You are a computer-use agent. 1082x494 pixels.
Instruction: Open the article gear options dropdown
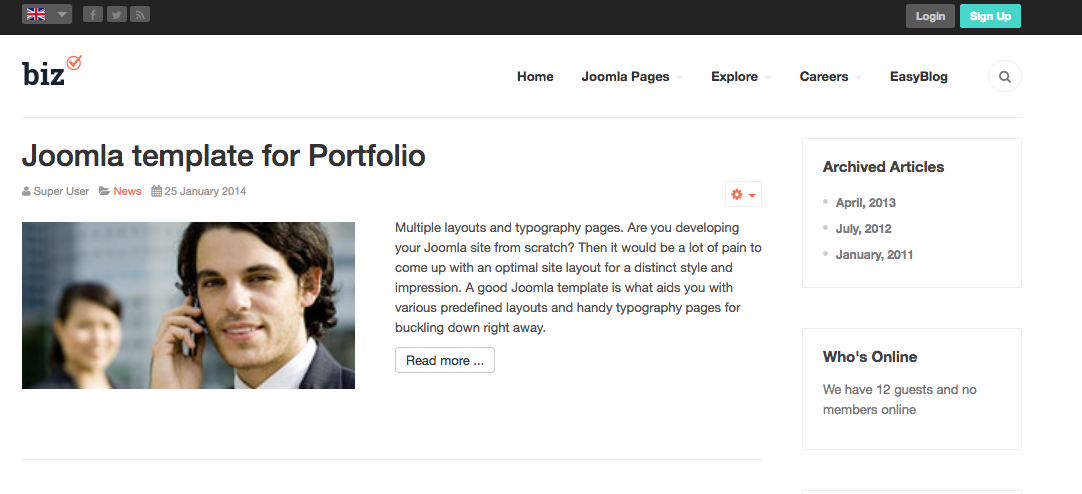coord(743,194)
